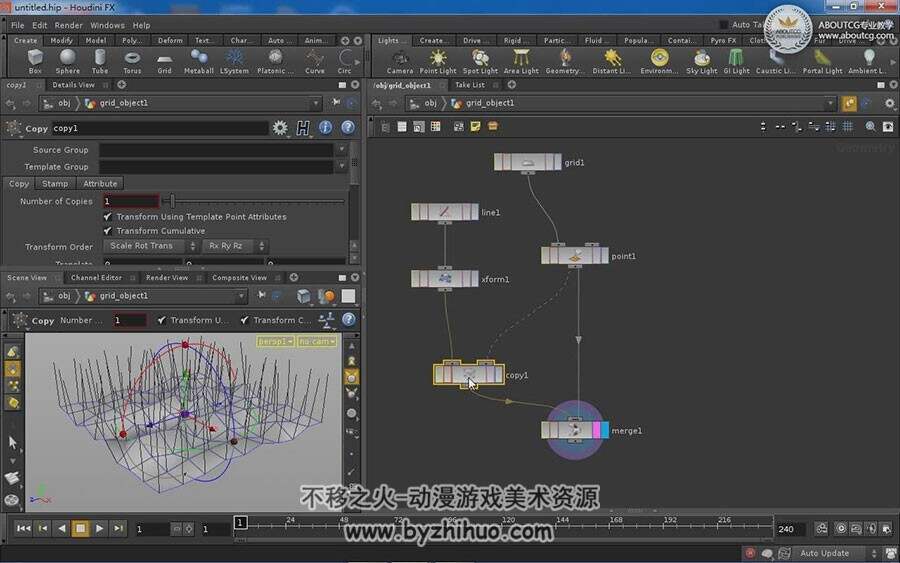Stop playback
Screen dimensions: 900x563
[80, 528]
